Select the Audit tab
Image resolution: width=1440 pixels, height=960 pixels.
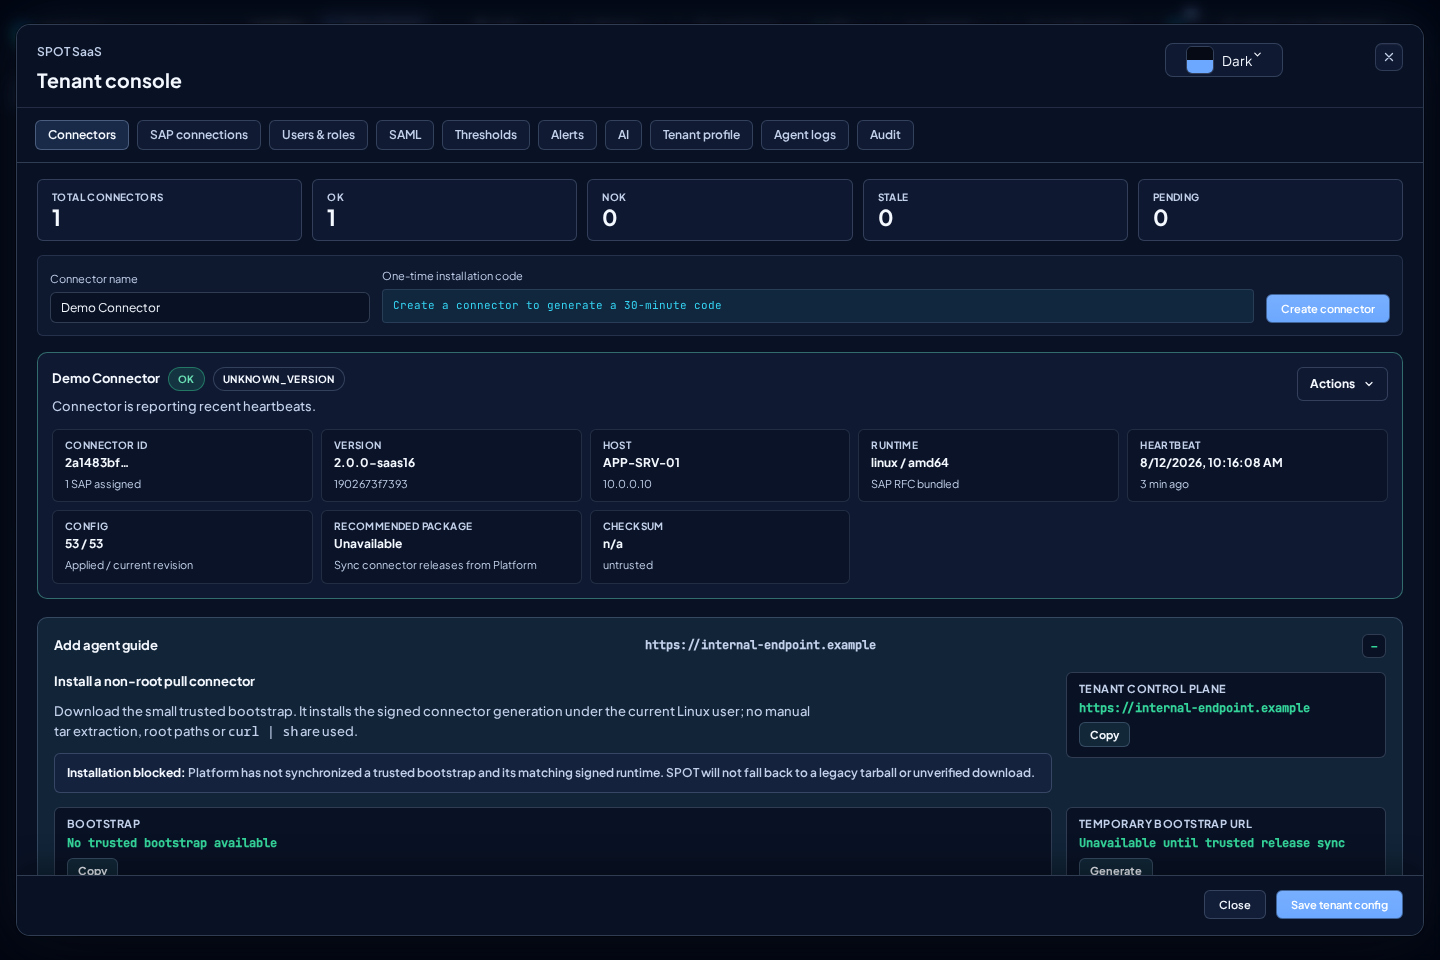click(x=885, y=135)
